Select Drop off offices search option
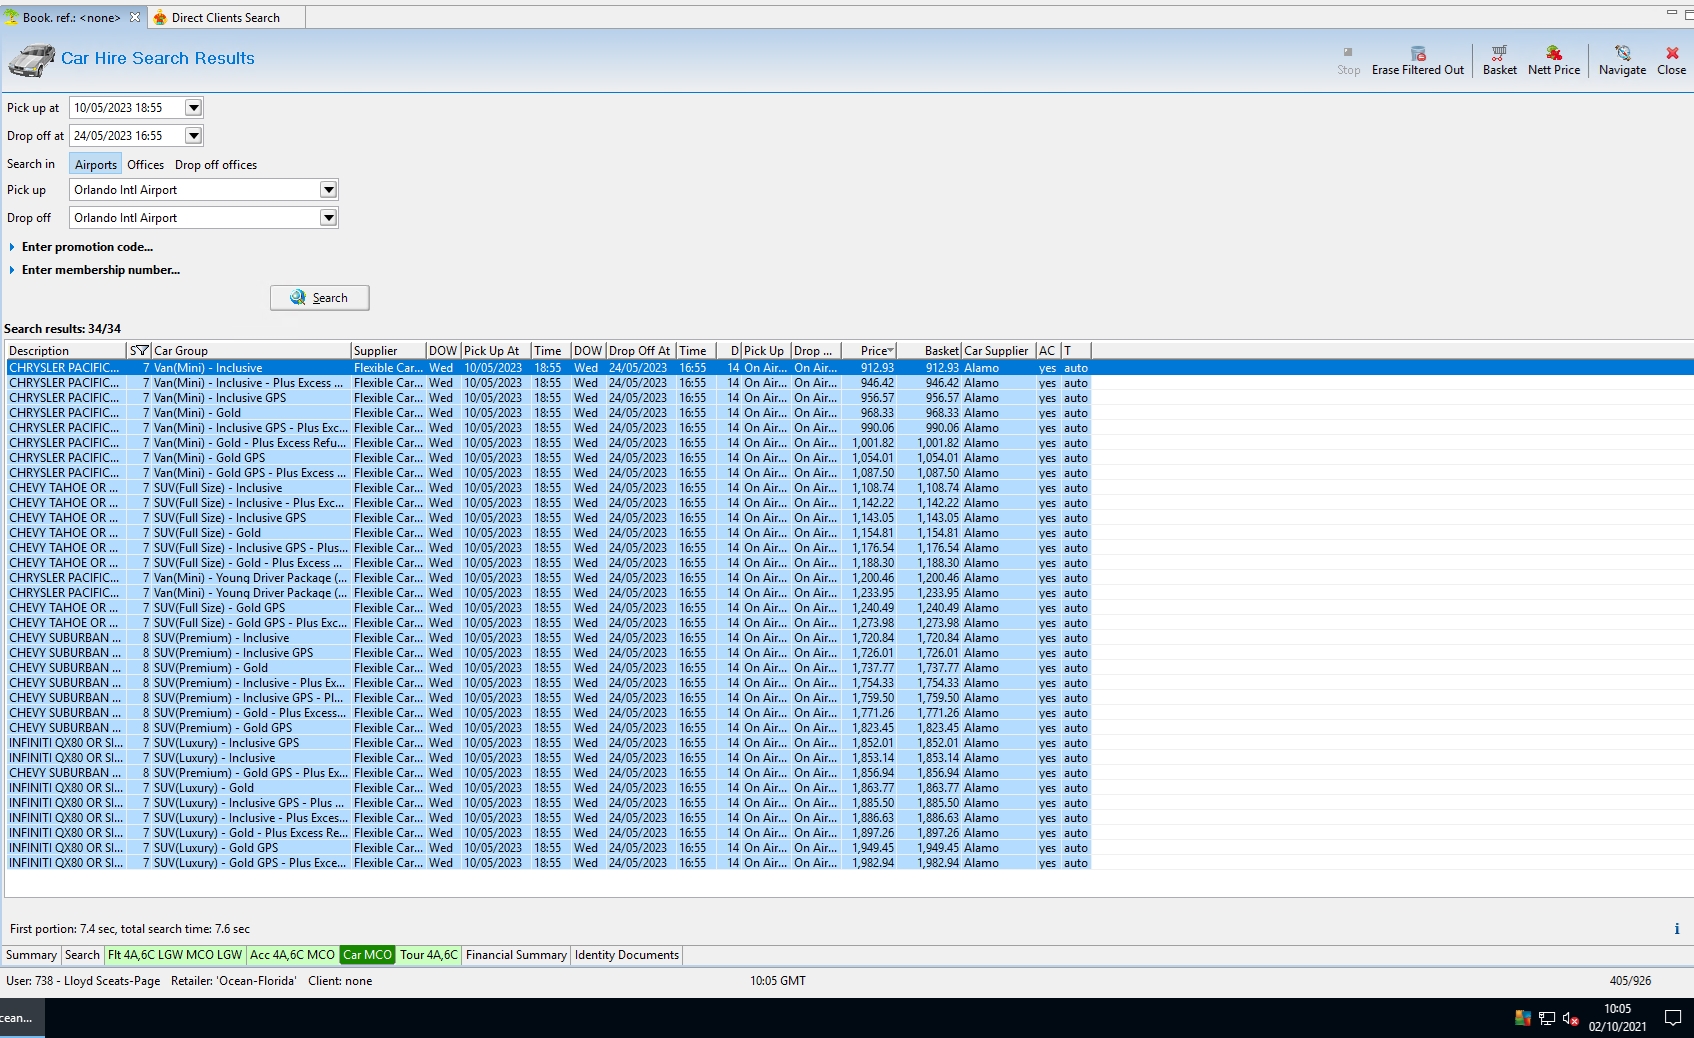1694x1038 pixels. [x=216, y=165]
